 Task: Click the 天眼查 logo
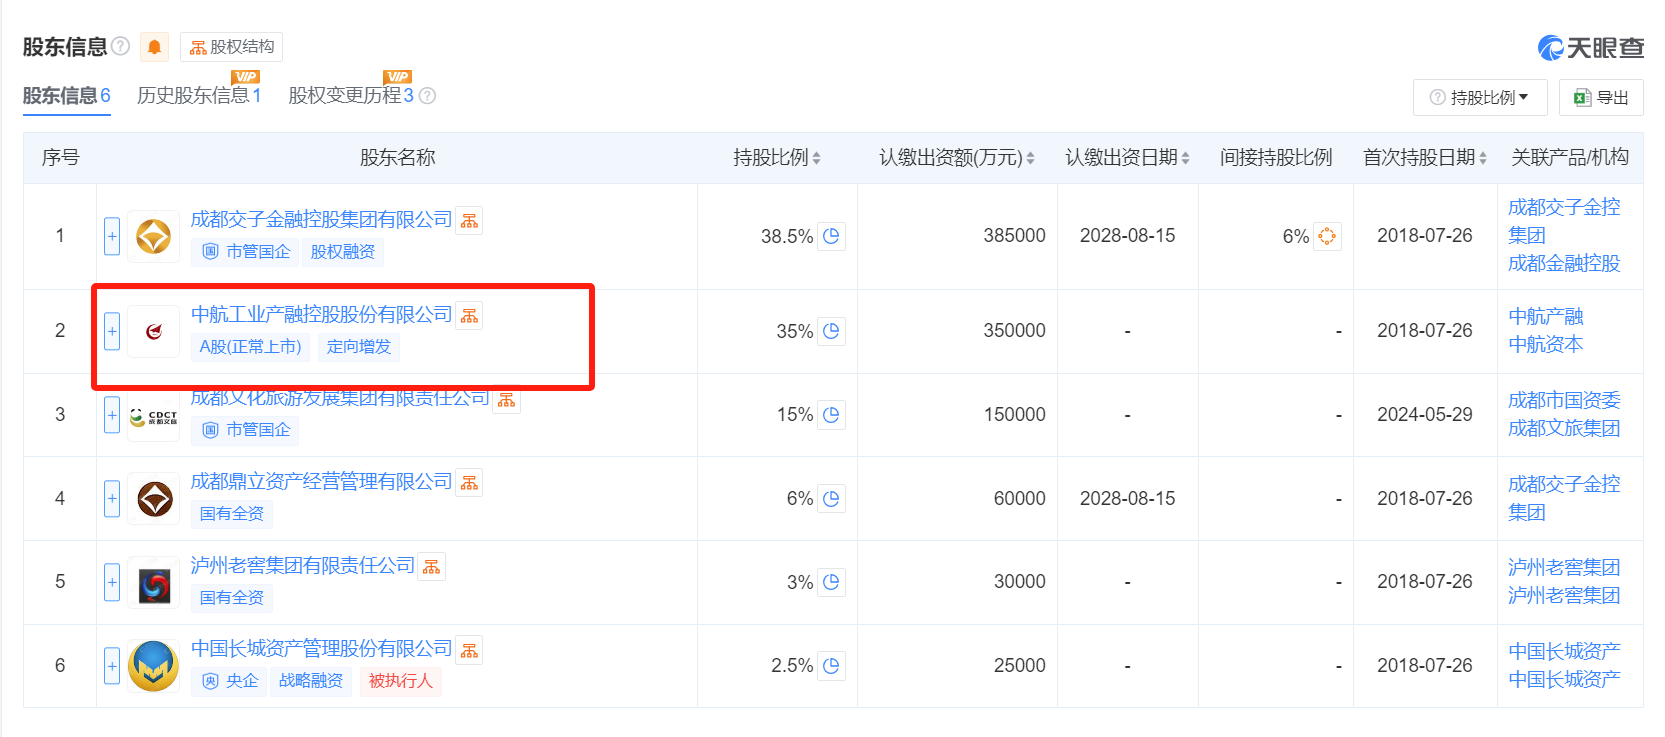pos(1591,48)
